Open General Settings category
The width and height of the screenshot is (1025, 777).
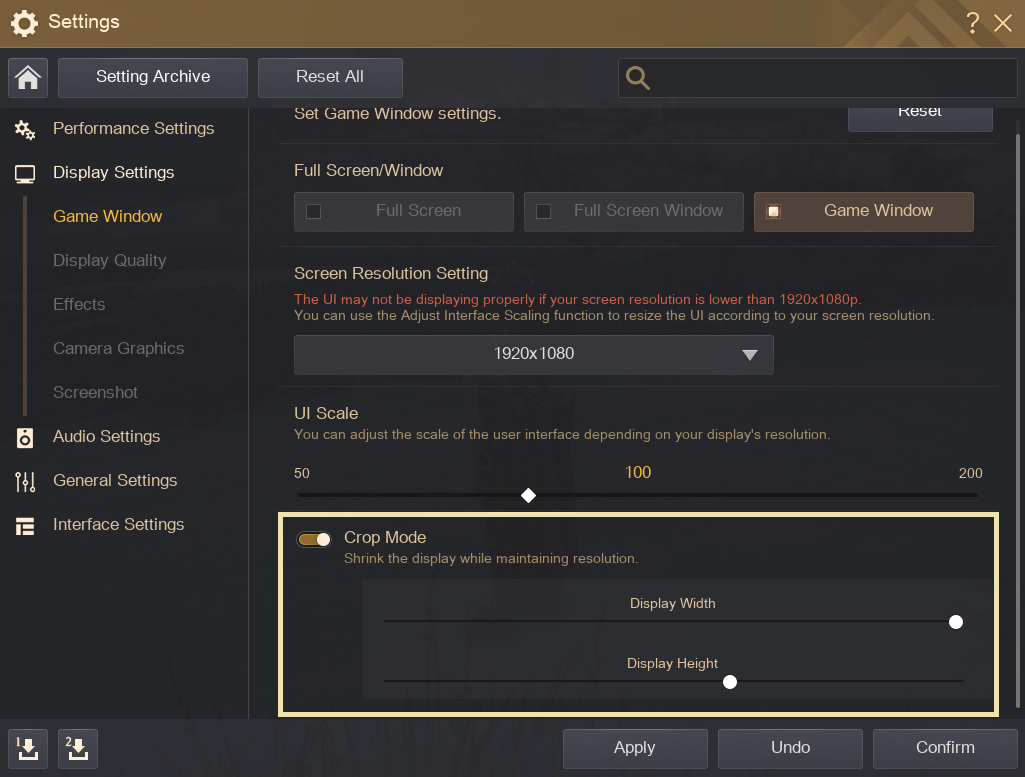click(115, 480)
